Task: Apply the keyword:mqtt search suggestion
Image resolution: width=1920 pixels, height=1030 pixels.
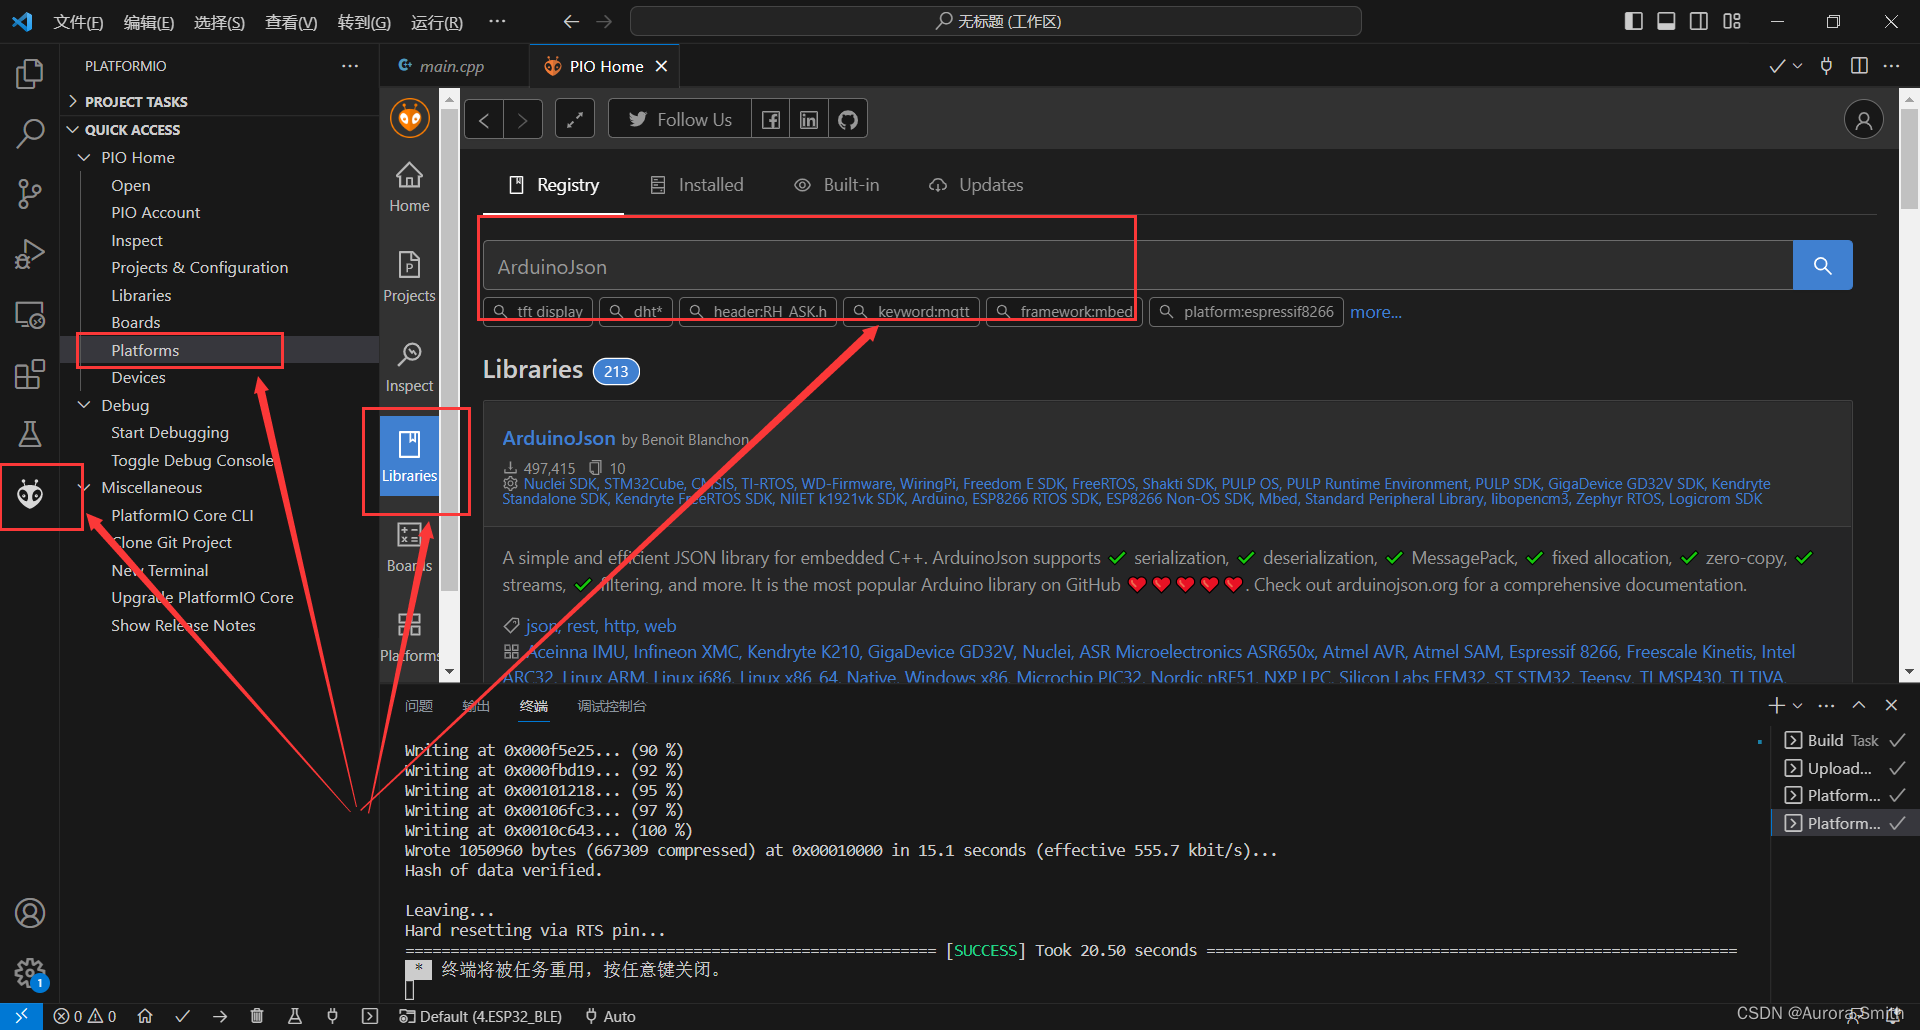Action: [x=911, y=312]
